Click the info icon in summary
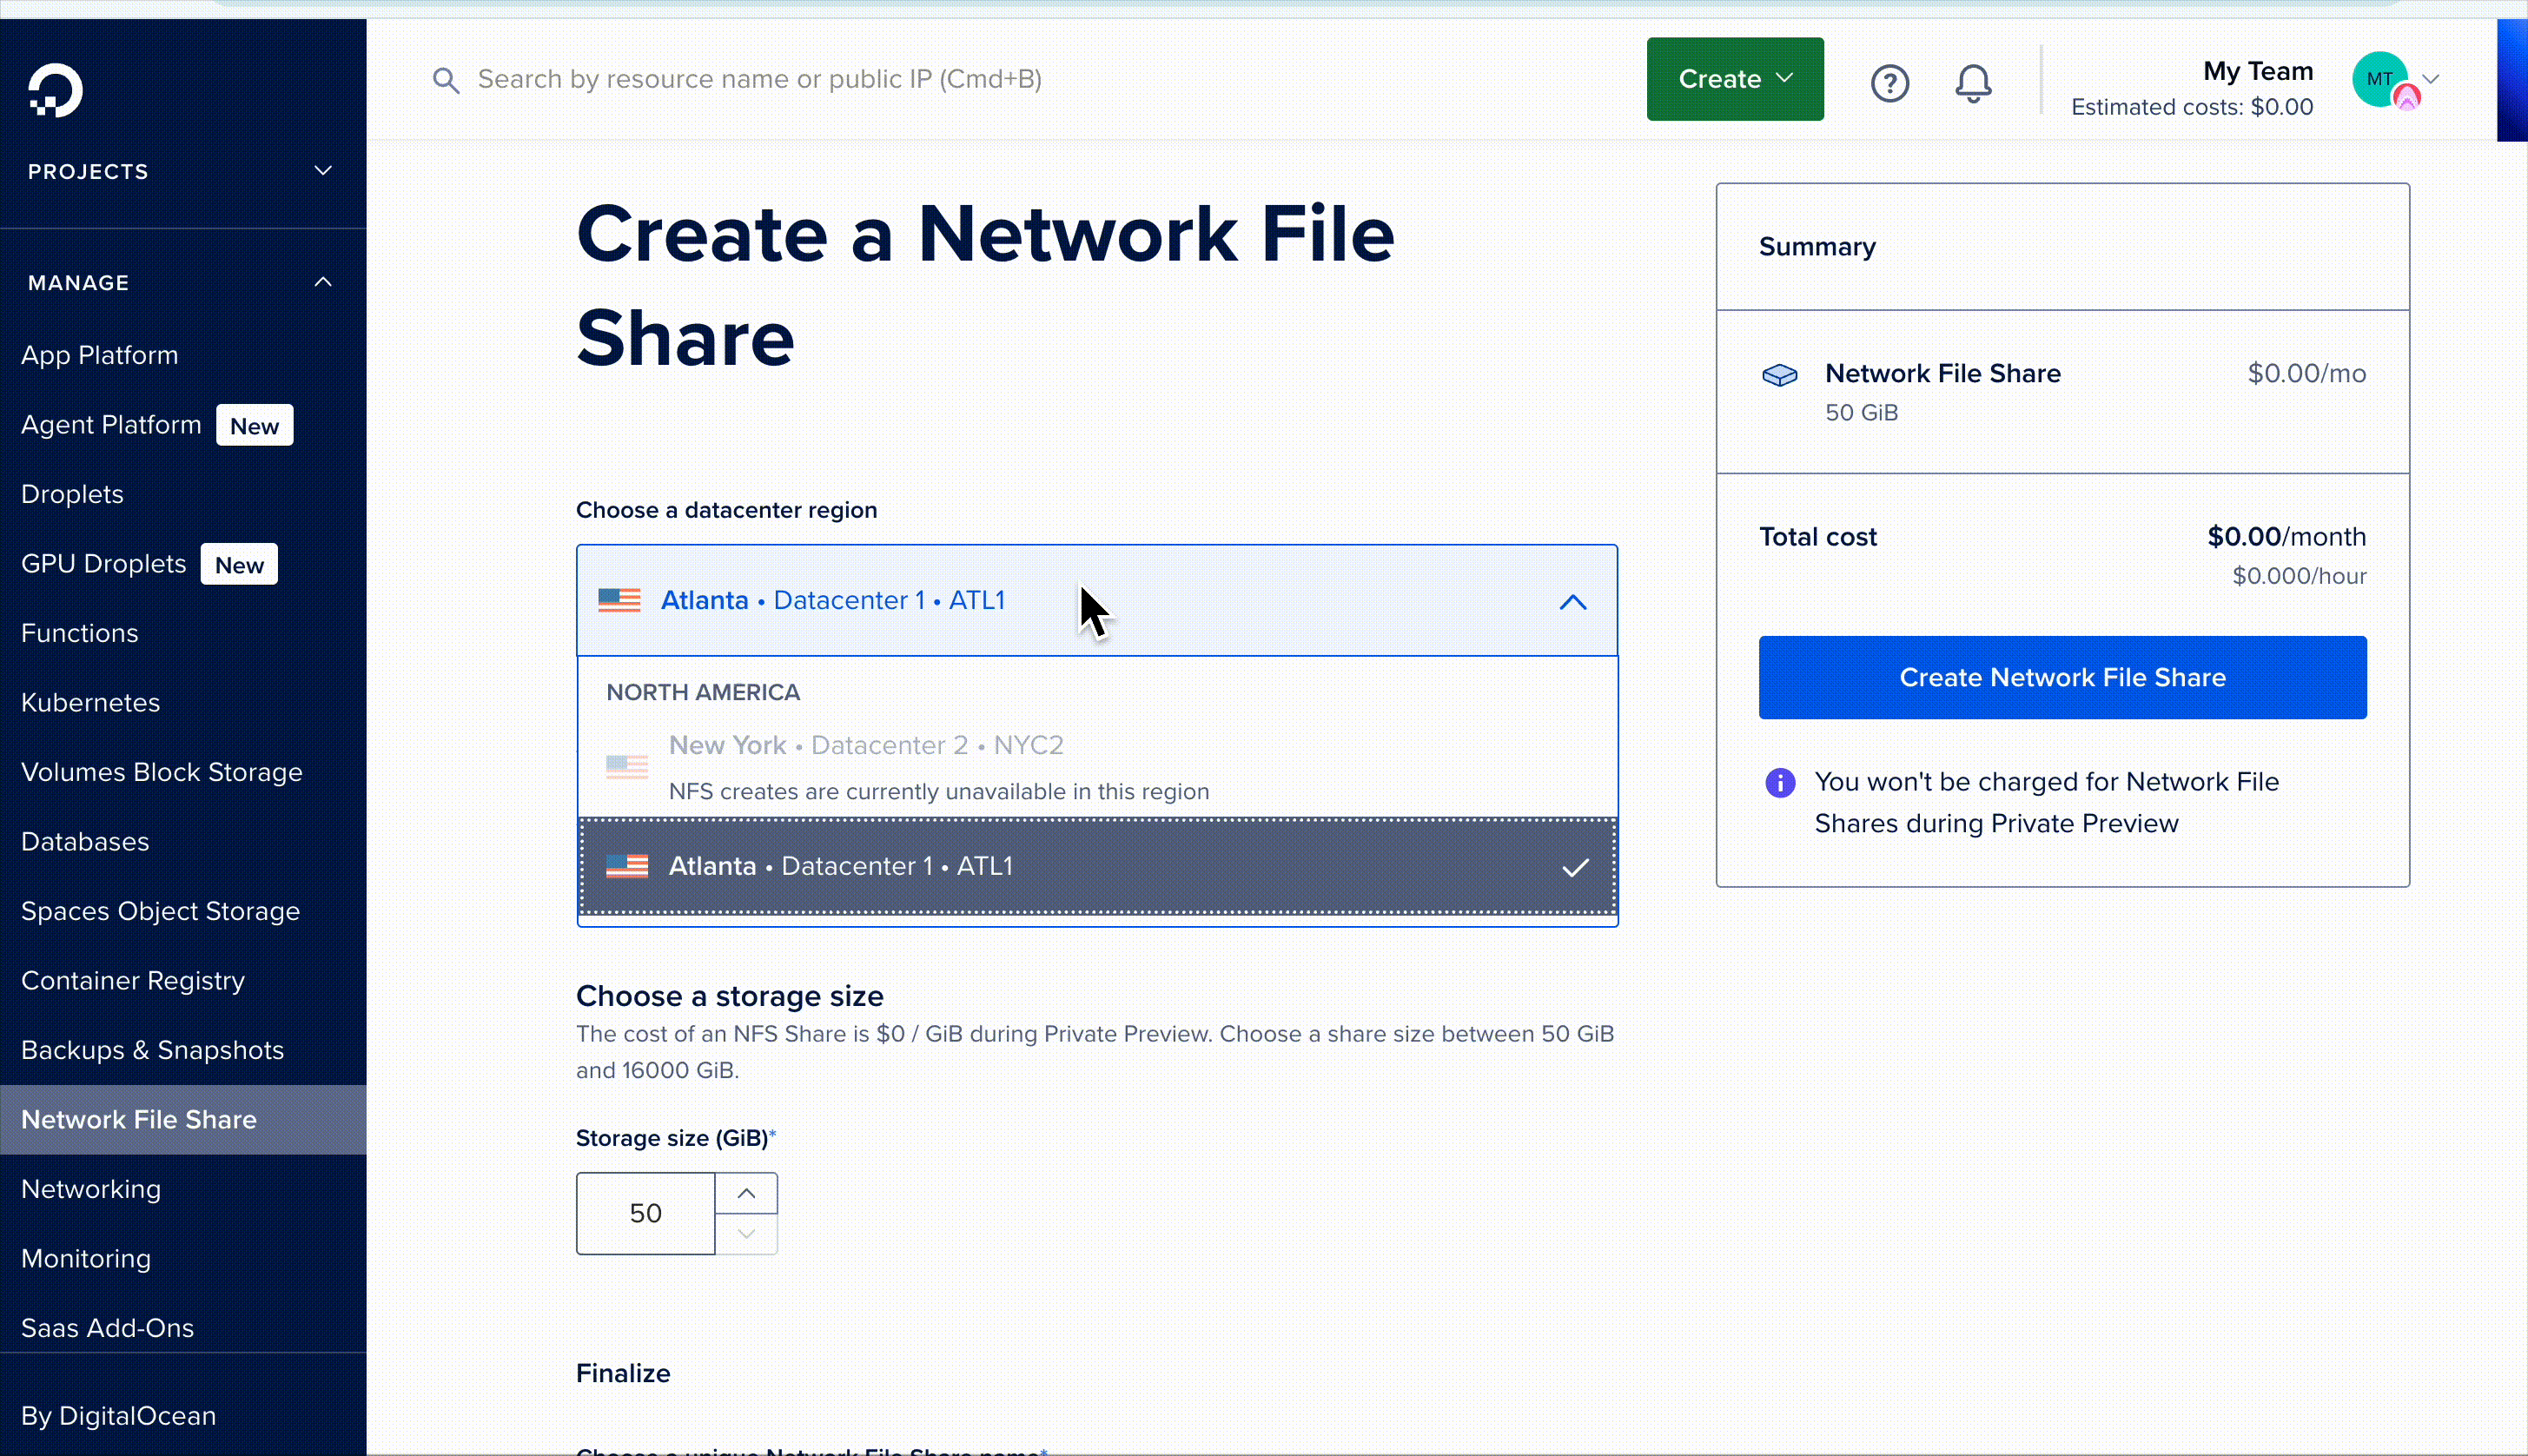Viewport: 2528px width, 1456px height. [x=1779, y=782]
